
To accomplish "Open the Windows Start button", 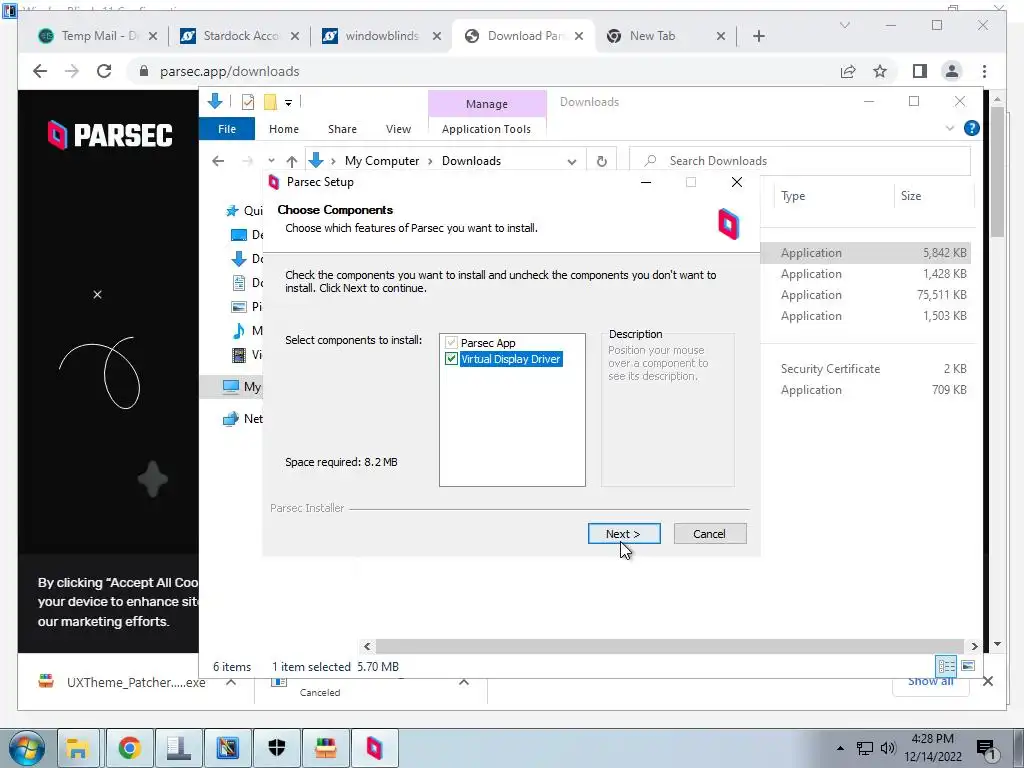I will (x=27, y=748).
